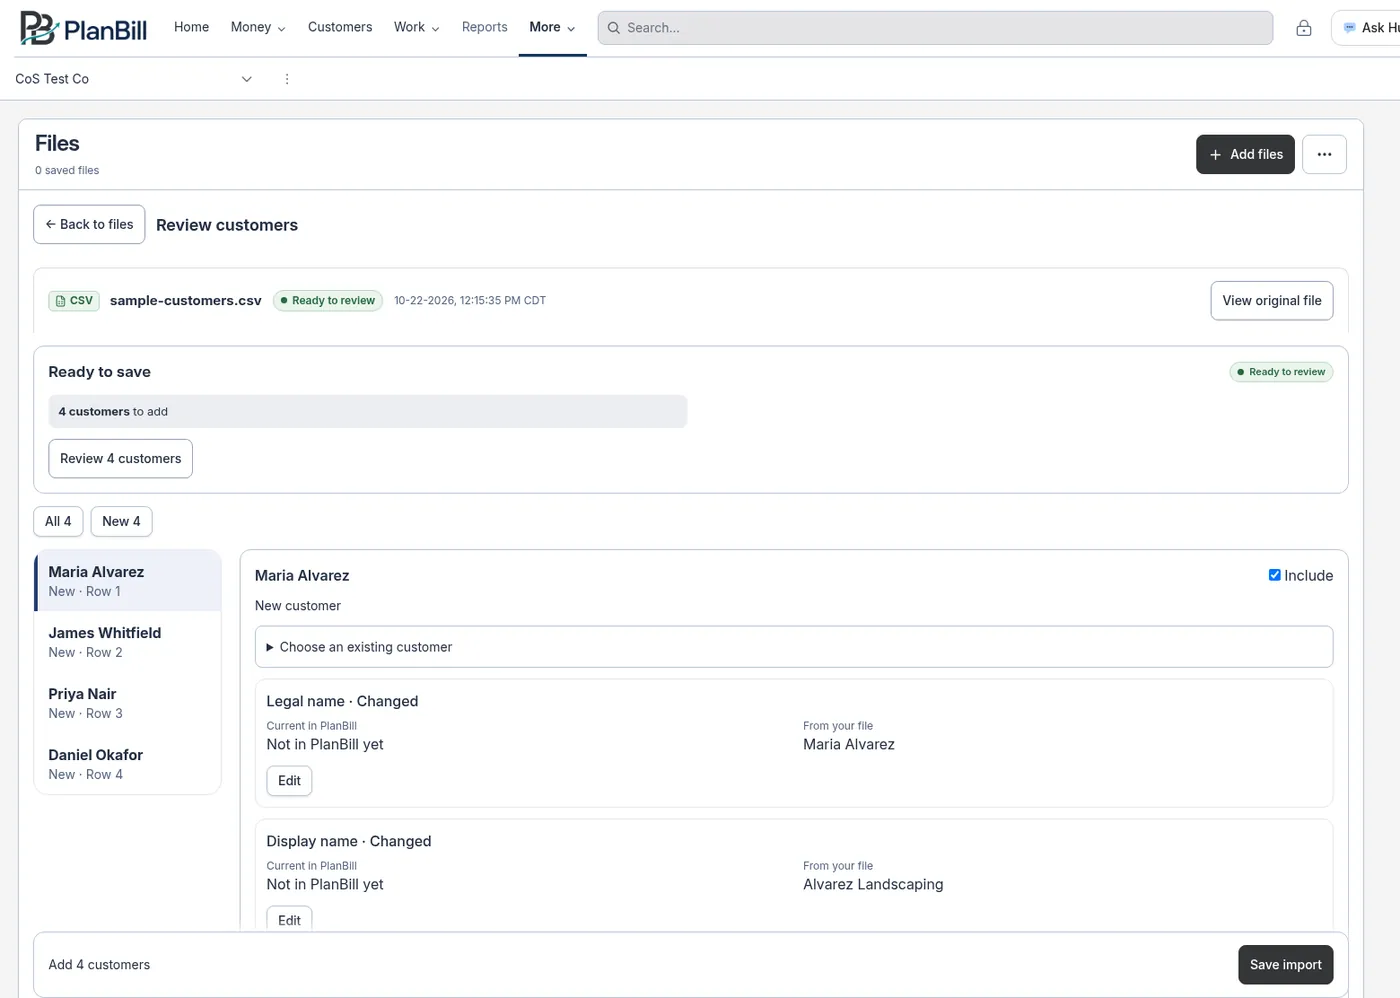Click the Add files button

pyautogui.click(x=1245, y=154)
